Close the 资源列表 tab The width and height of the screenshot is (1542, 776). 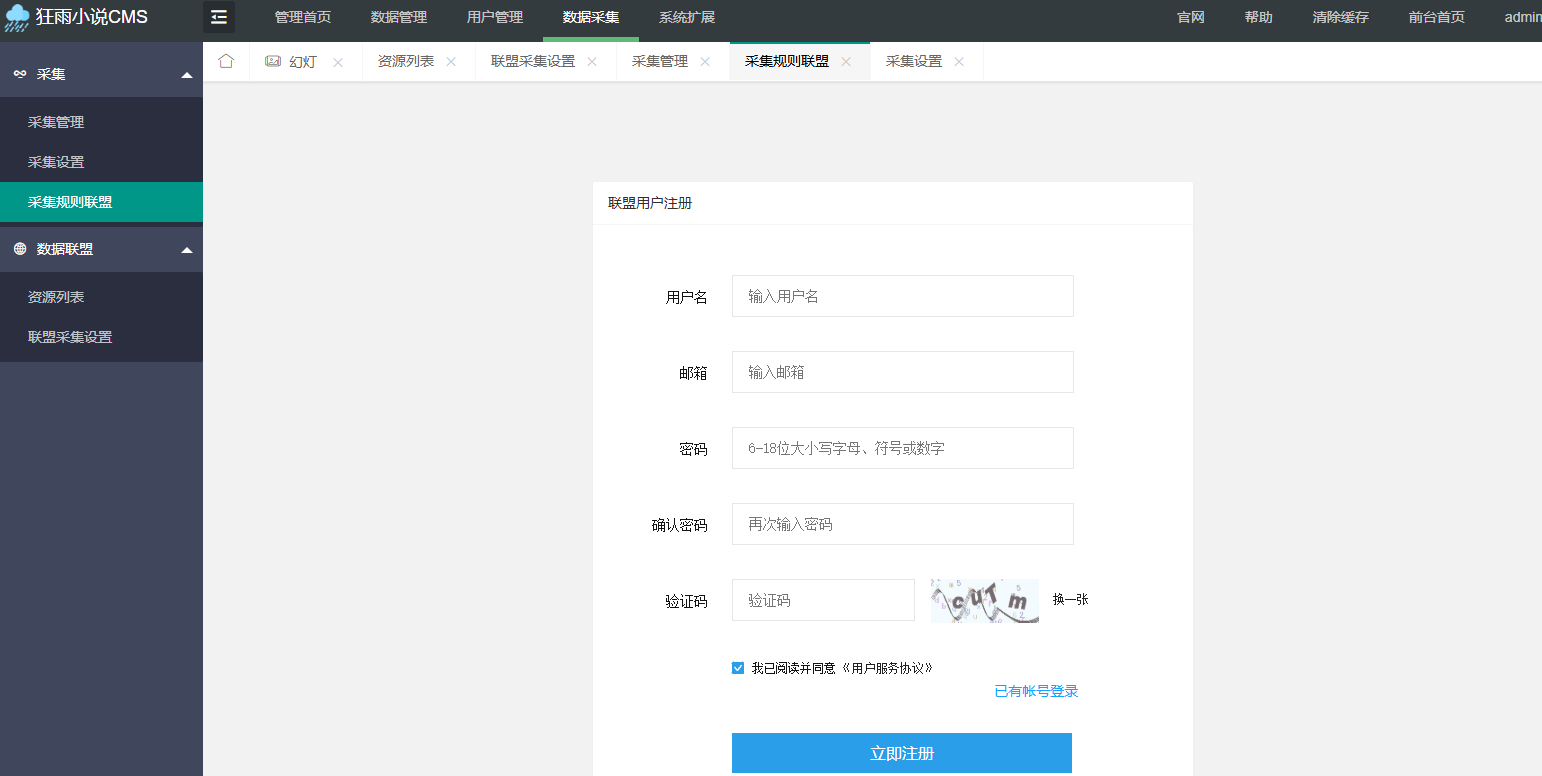[x=451, y=61]
